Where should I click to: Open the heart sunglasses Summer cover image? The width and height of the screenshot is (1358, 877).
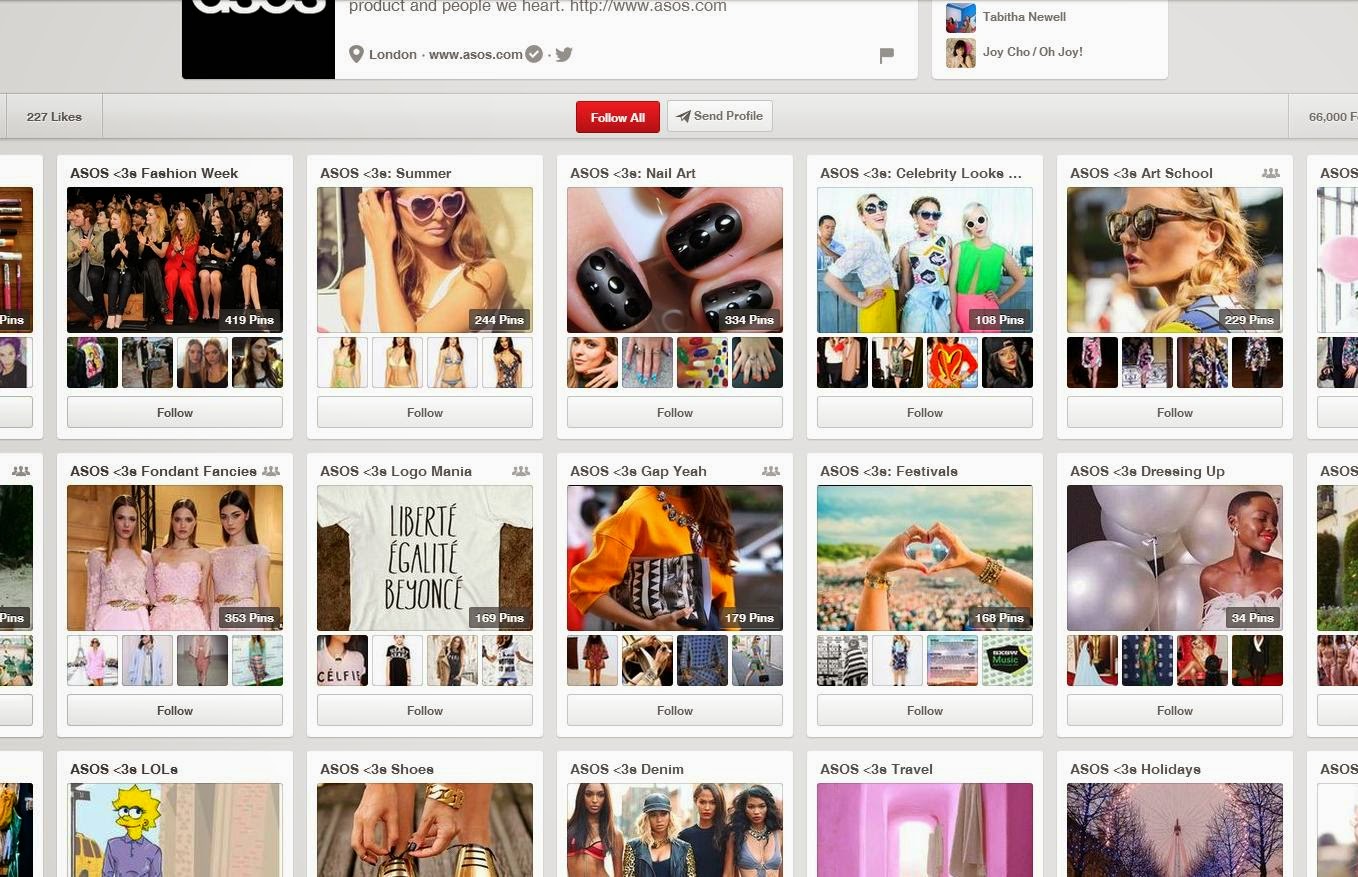[x=425, y=260]
